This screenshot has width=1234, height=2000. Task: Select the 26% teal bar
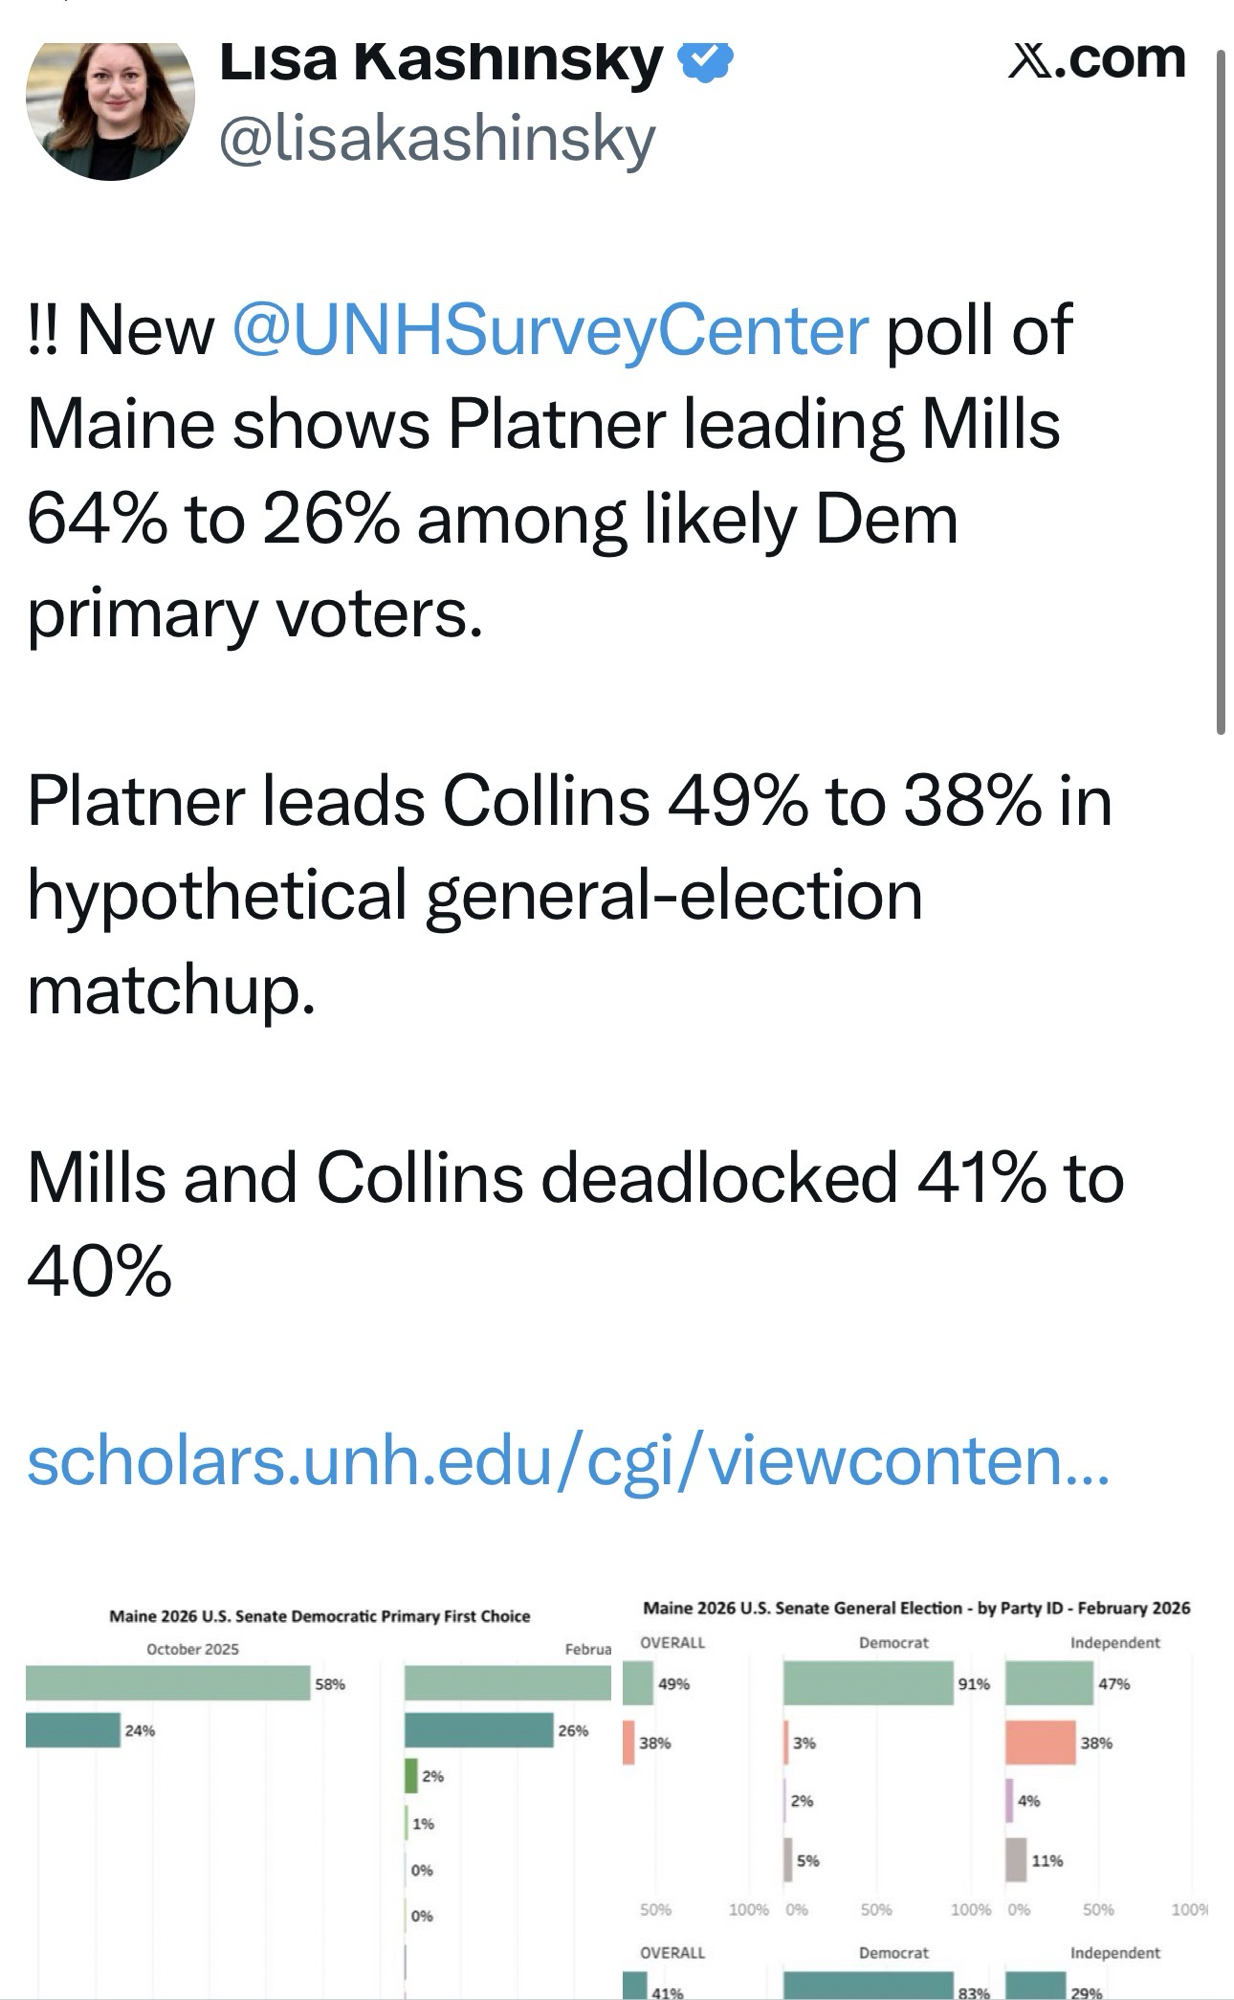[478, 1730]
